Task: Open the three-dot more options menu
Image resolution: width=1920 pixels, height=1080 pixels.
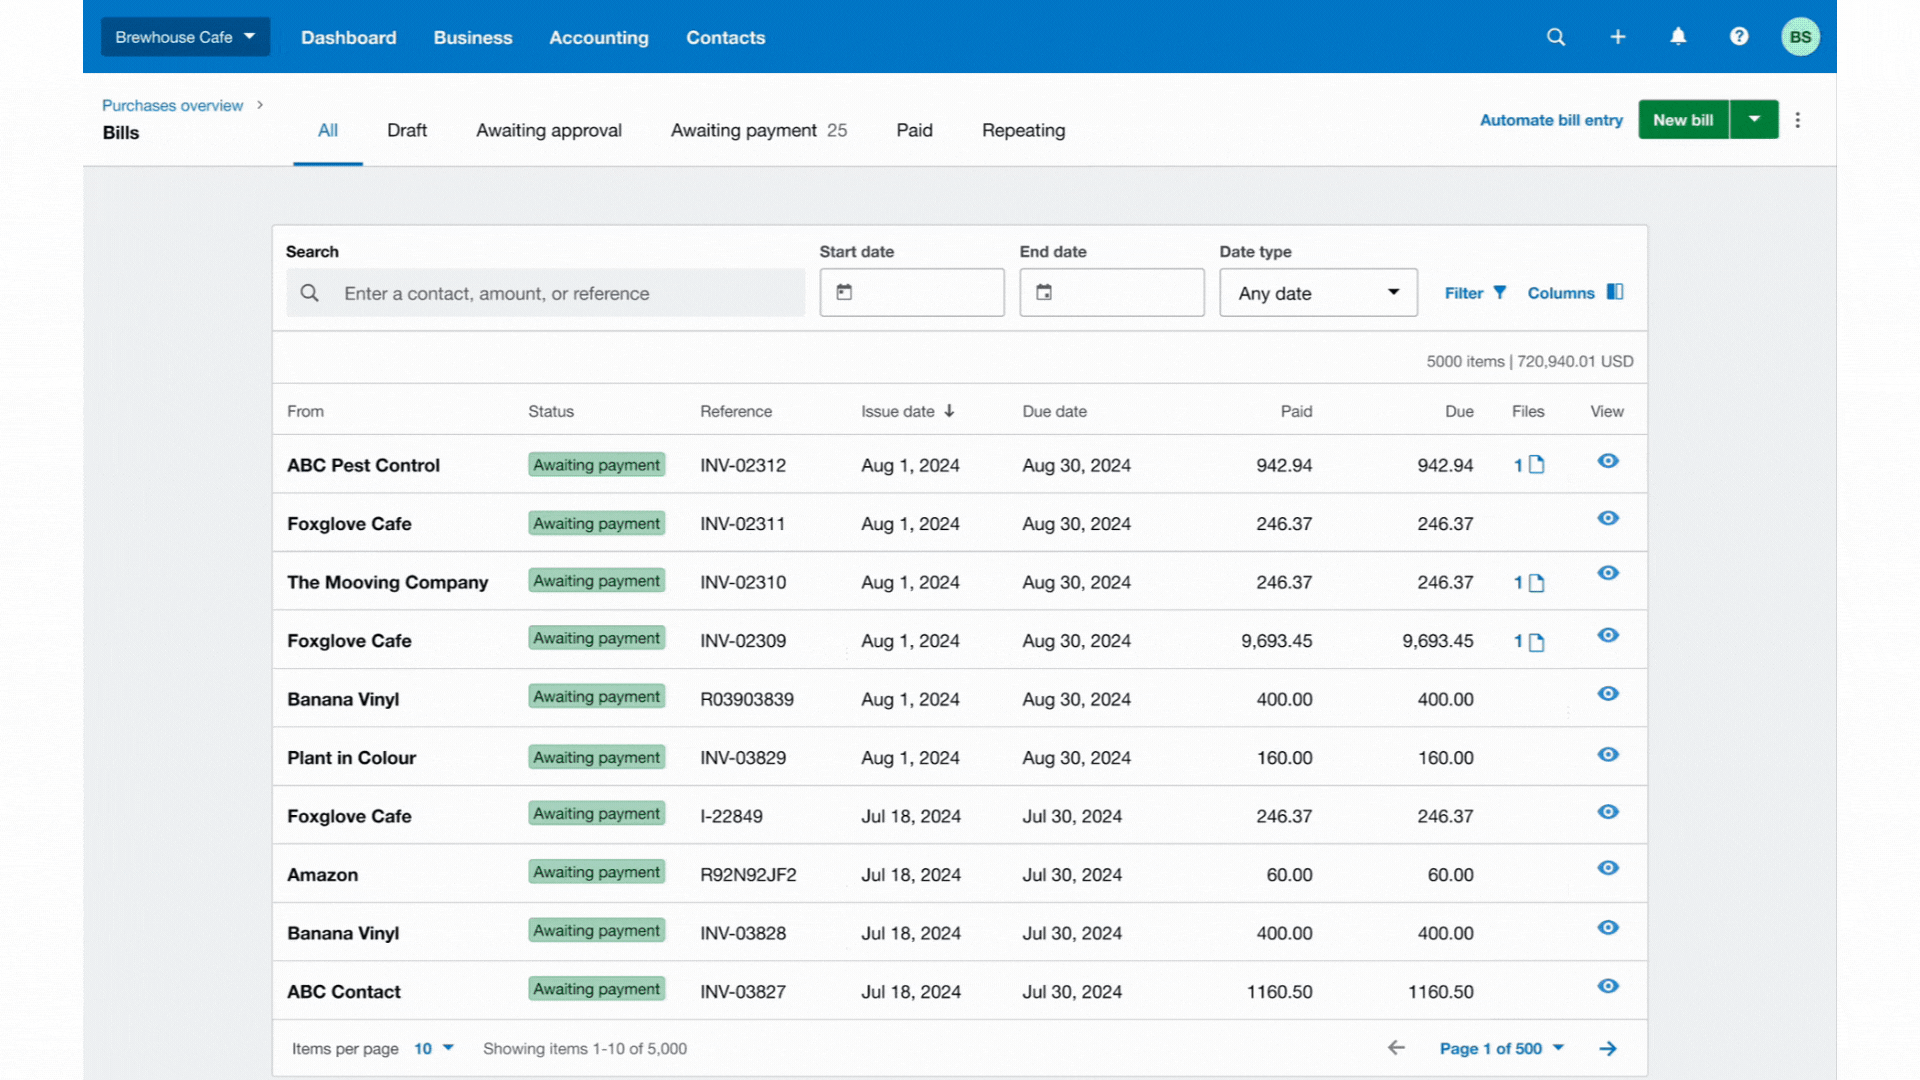Action: 1797,120
